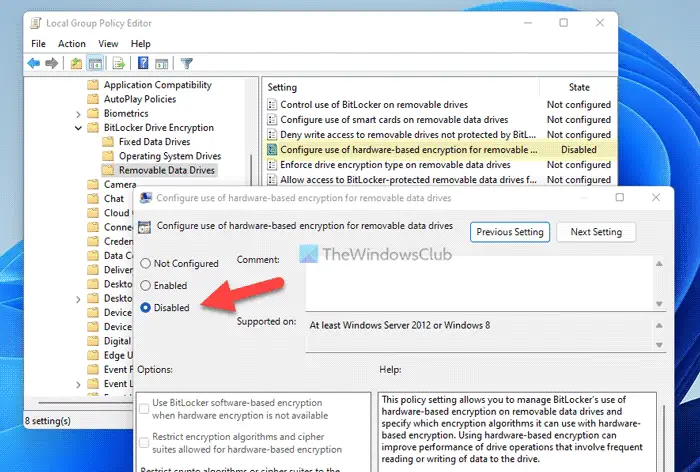This screenshot has height=472, width=700.
Task: Select the Disabled radio button
Action: (x=145, y=308)
